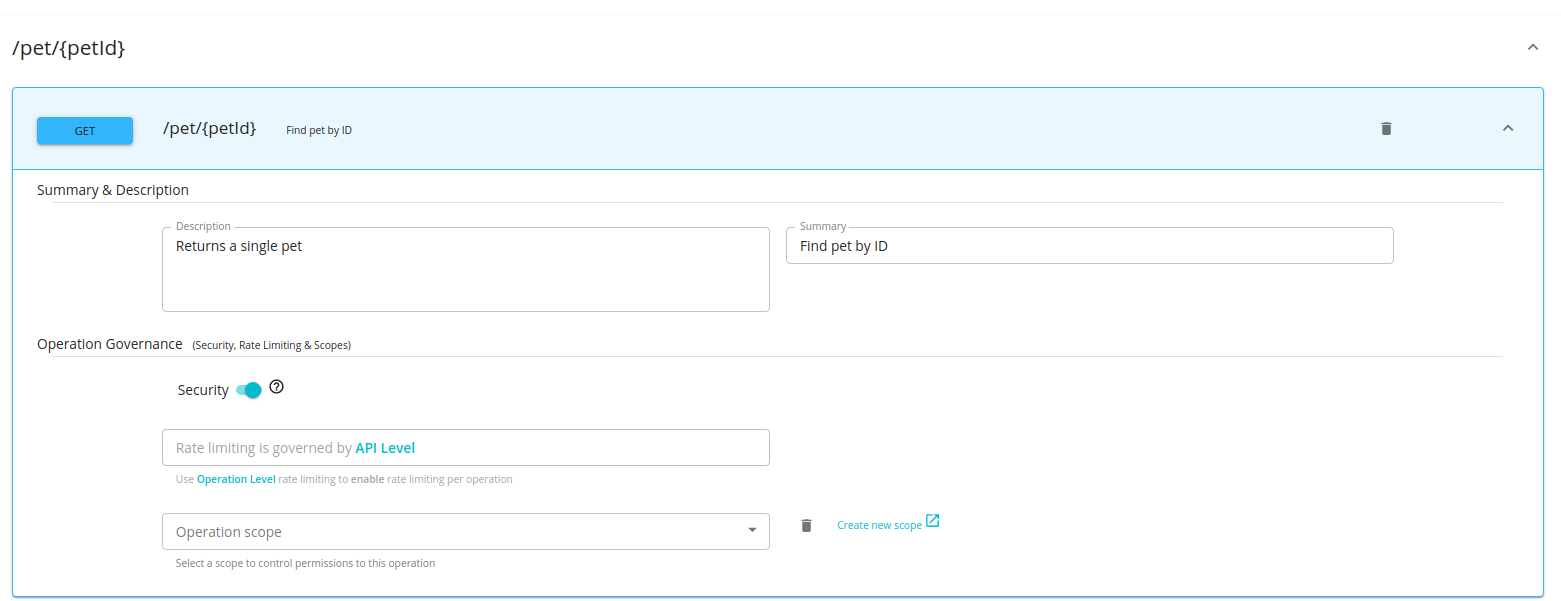
Task: Toggle the Security switch off
Action: click(x=249, y=390)
